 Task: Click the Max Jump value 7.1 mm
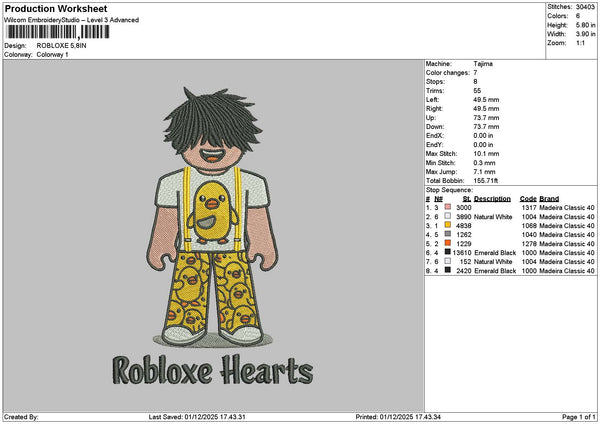[484, 172]
